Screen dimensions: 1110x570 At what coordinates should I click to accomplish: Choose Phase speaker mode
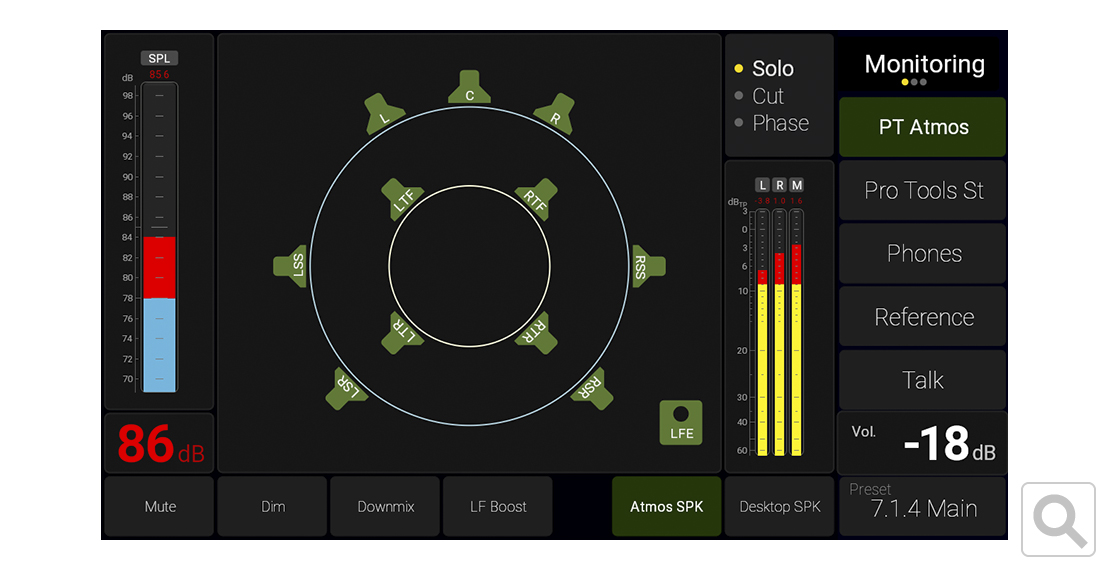(780, 123)
